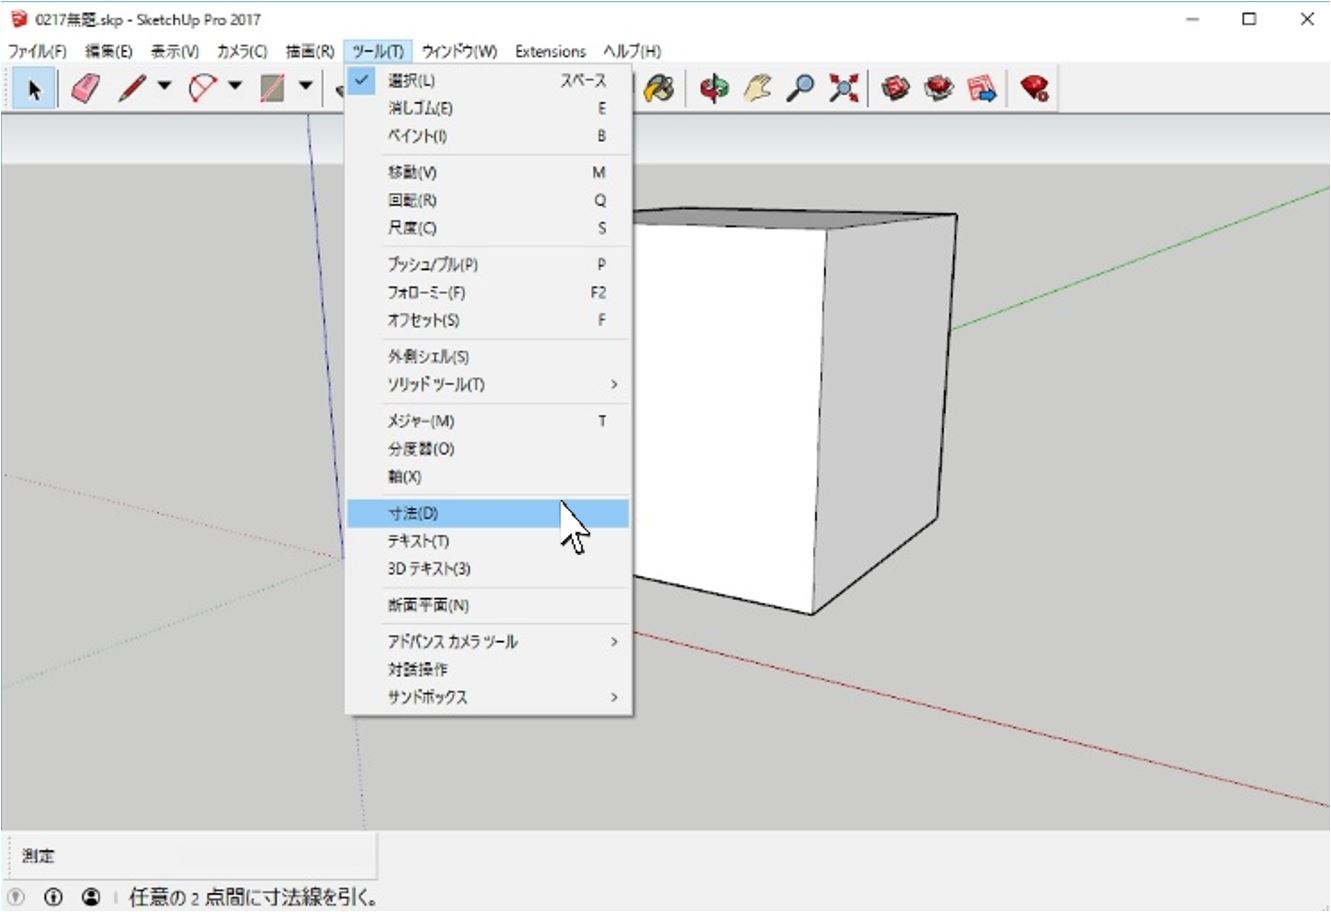Click the user profile status bar icon
Screen dimensions: 1331x912
point(91,898)
